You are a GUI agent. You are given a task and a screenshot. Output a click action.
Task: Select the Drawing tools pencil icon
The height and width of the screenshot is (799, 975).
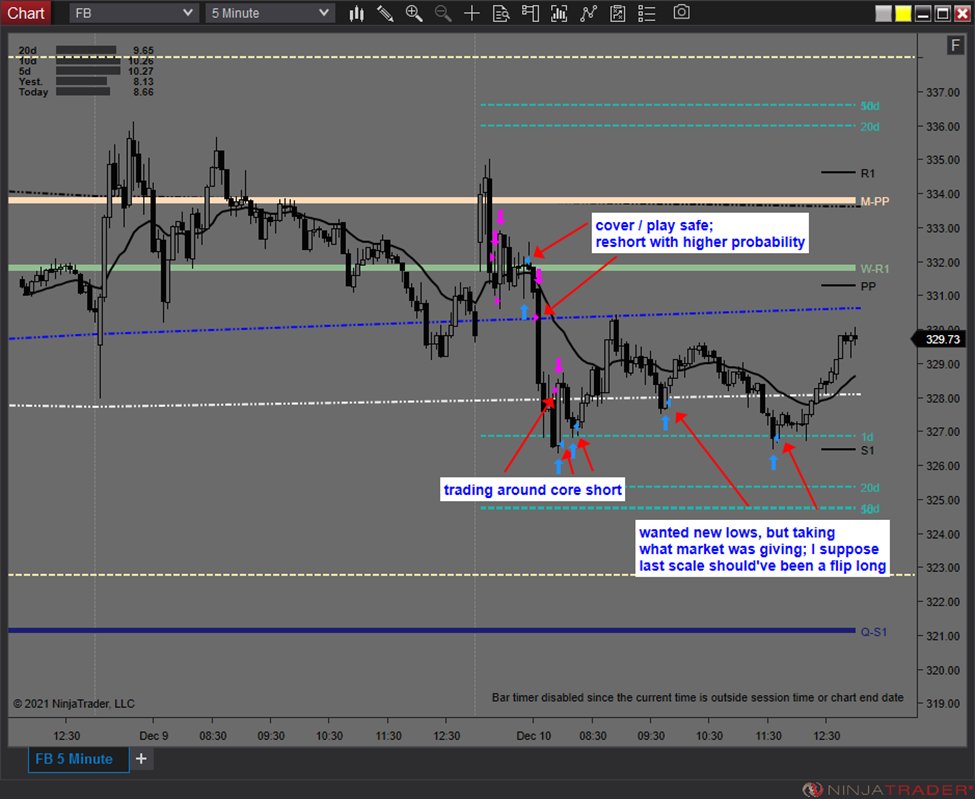point(383,13)
